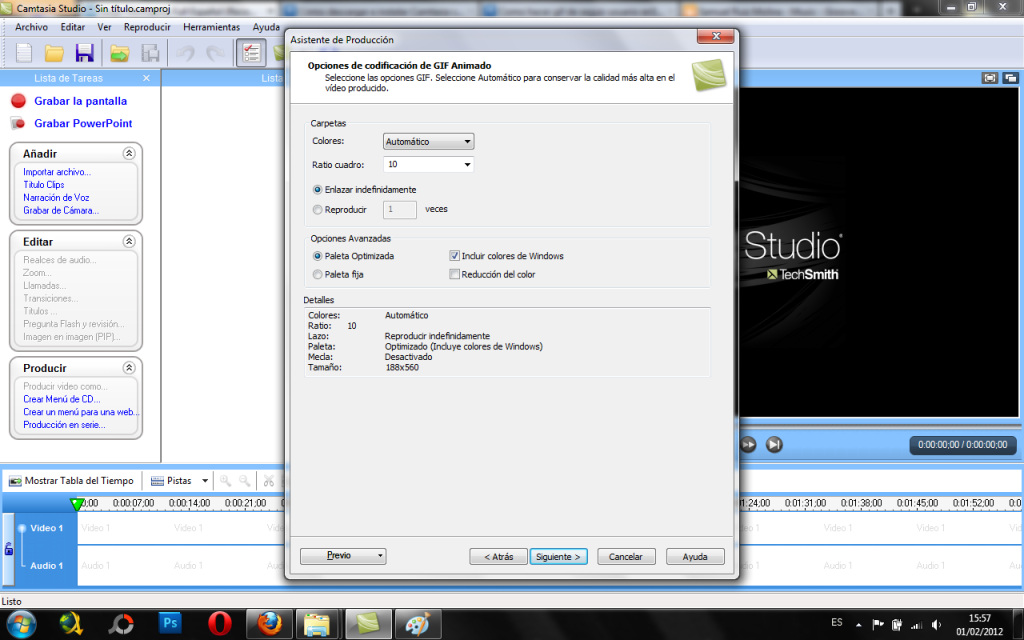
Task: Click the Windows Start orb
Action: point(22,624)
